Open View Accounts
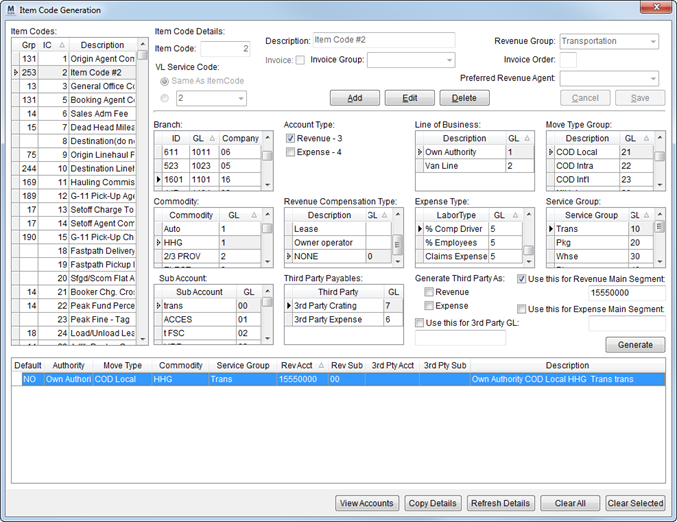 367,503
